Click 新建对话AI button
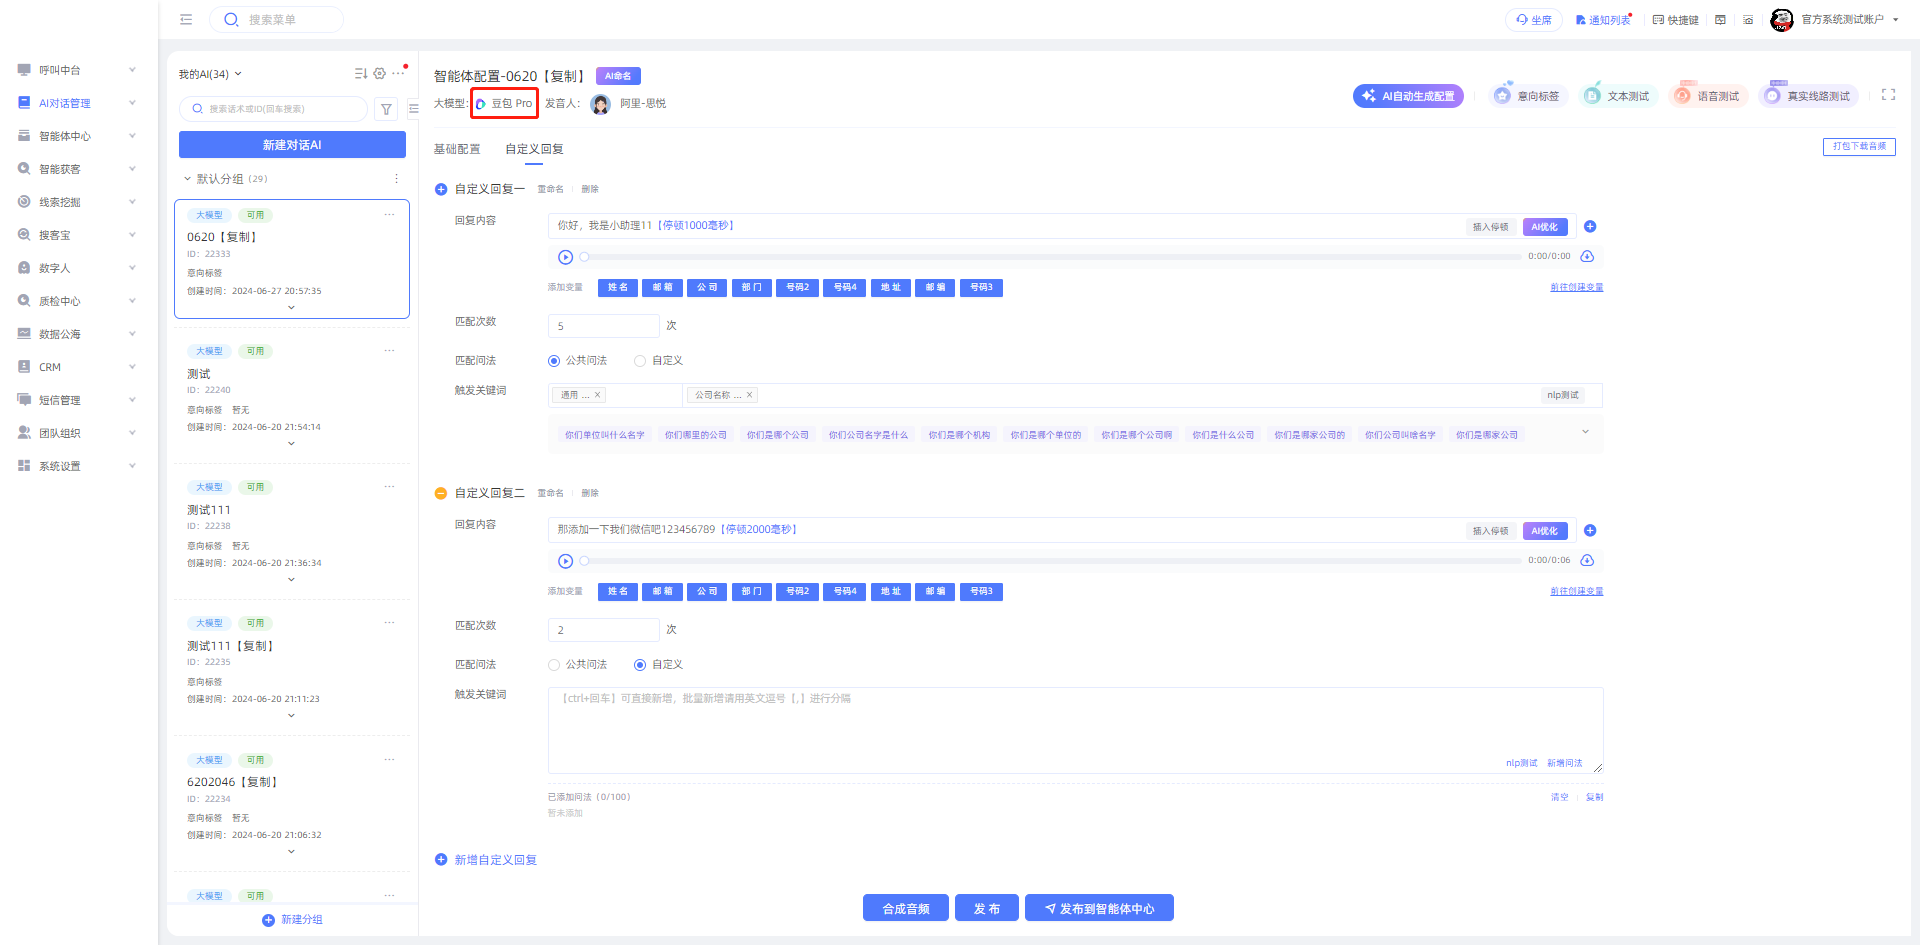Viewport: 1920px width, 945px height. point(292,145)
